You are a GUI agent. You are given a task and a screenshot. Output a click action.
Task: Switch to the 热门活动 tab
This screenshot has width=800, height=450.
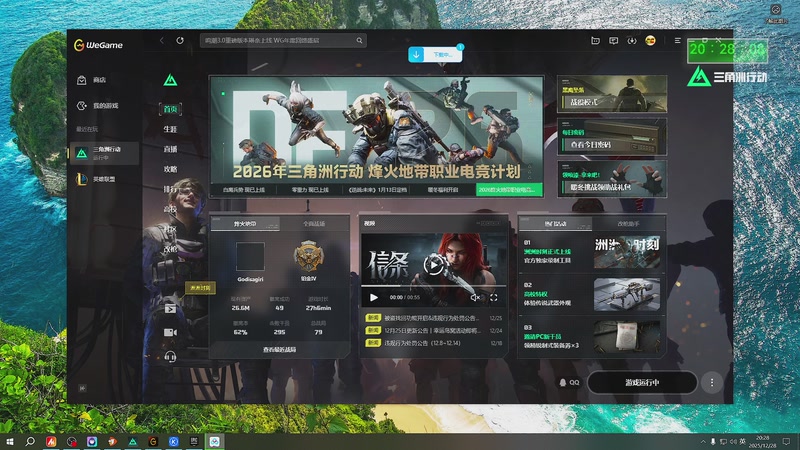coord(556,223)
